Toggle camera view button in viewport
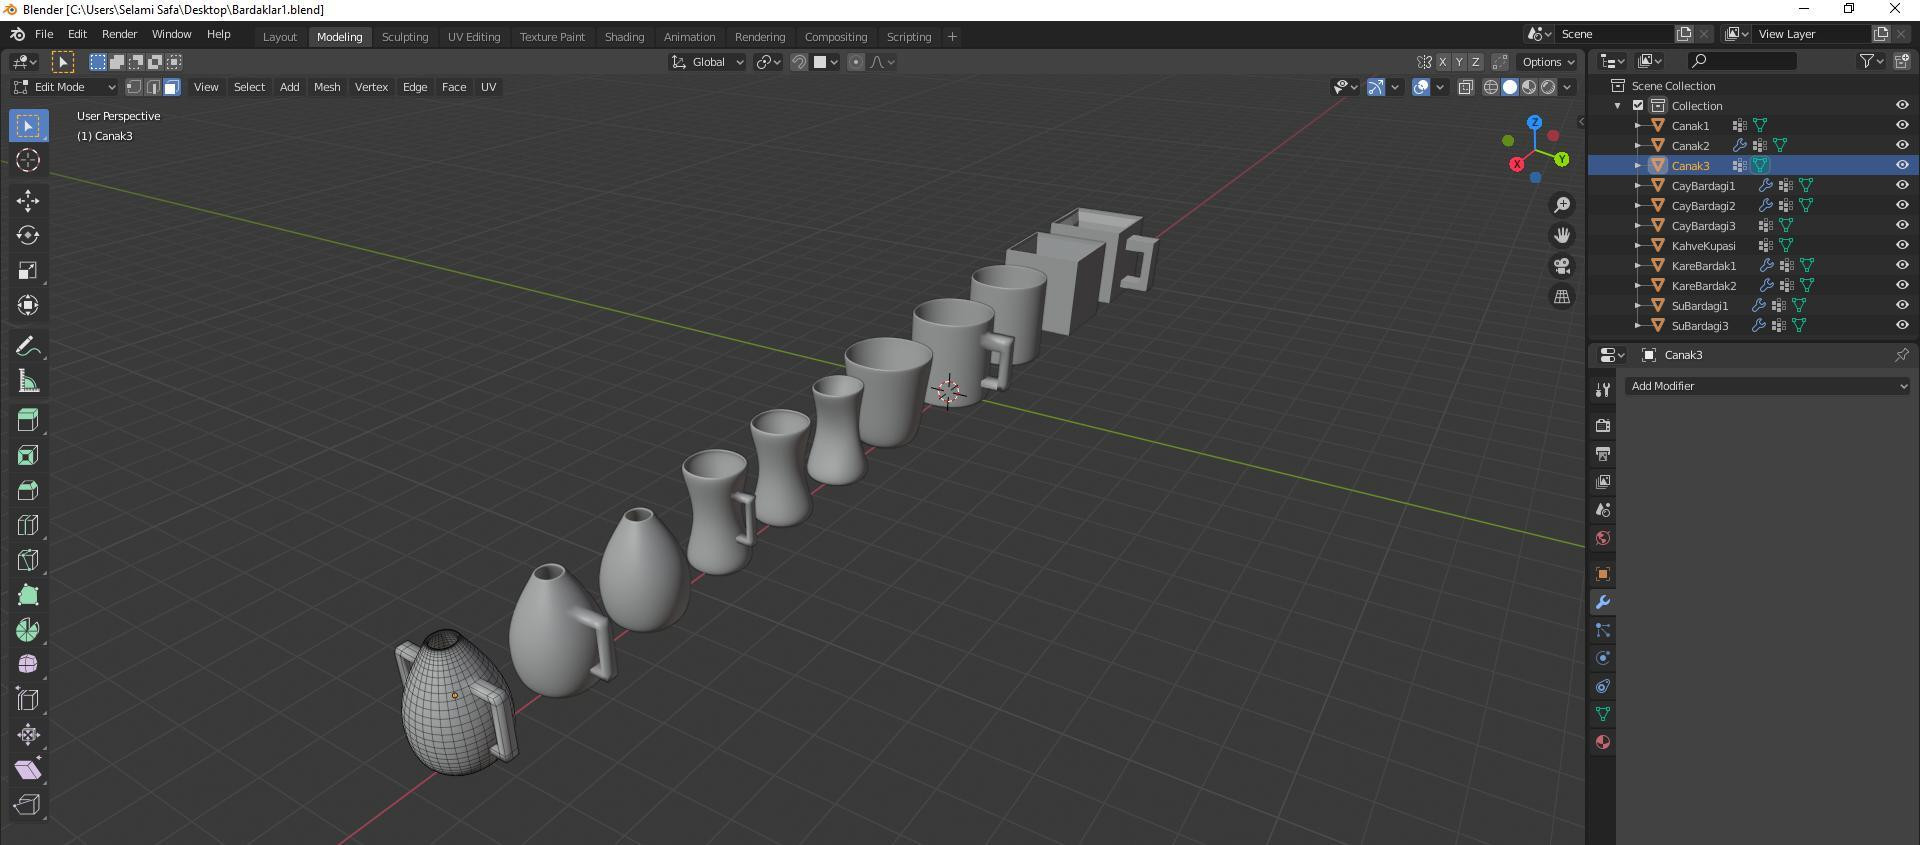Screen dimensions: 1920x845 coord(1561,266)
